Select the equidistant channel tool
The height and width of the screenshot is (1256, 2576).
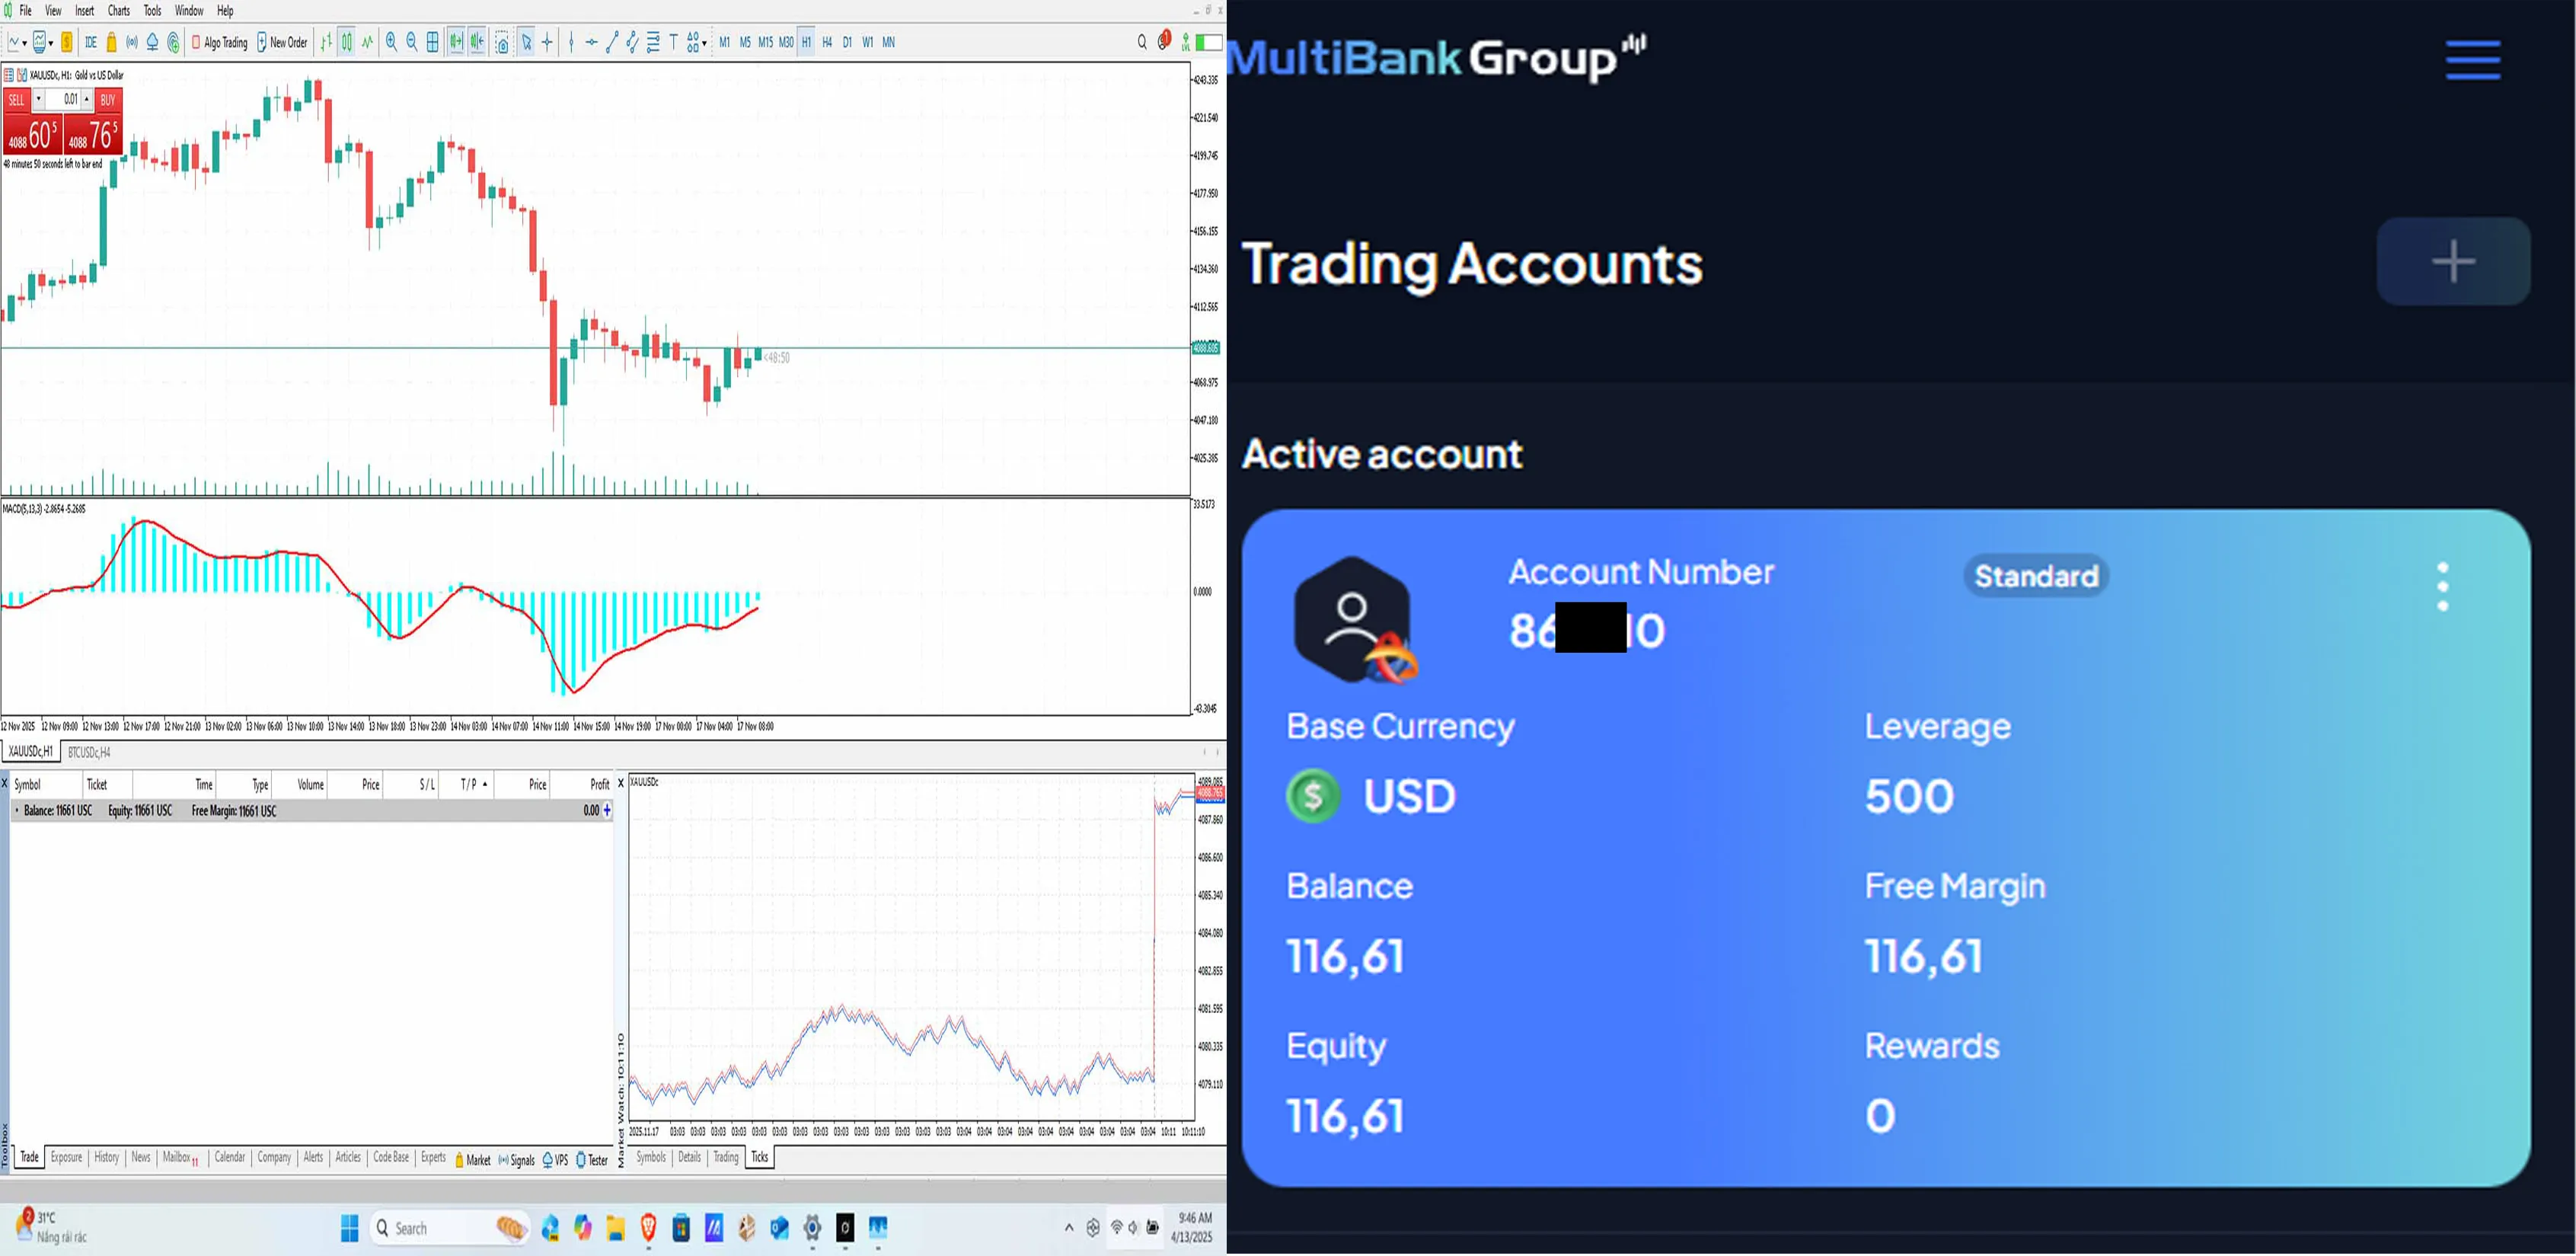[632, 42]
